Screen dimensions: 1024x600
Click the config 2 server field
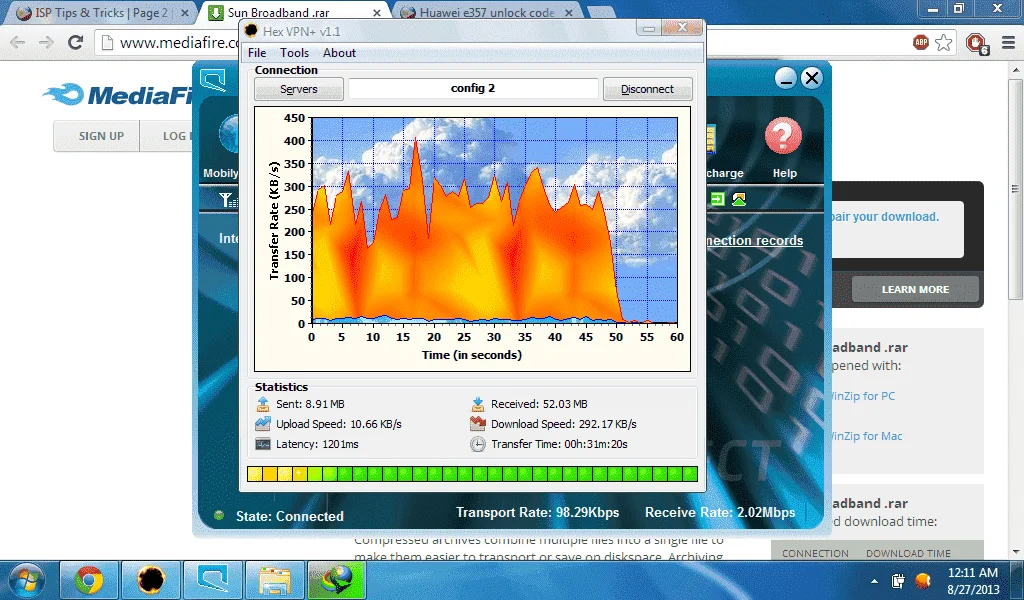[473, 88]
